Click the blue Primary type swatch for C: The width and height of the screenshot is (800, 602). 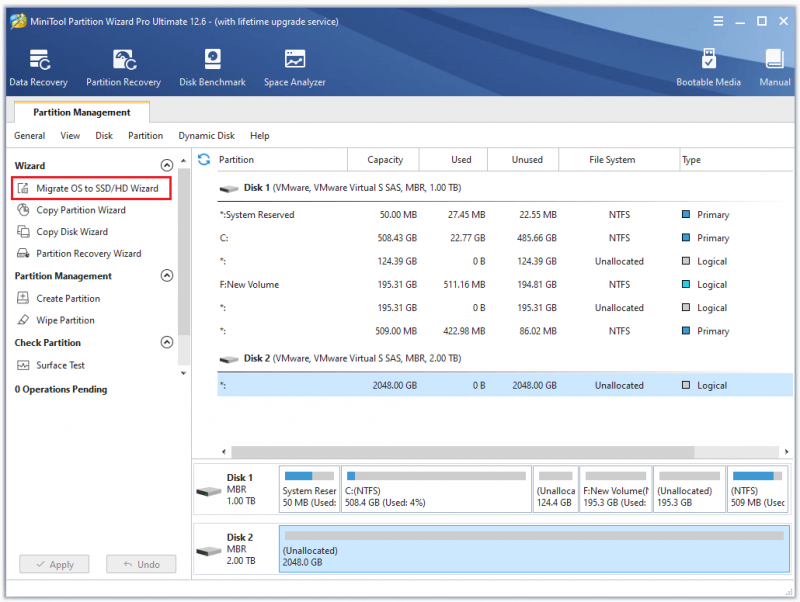[686, 238]
